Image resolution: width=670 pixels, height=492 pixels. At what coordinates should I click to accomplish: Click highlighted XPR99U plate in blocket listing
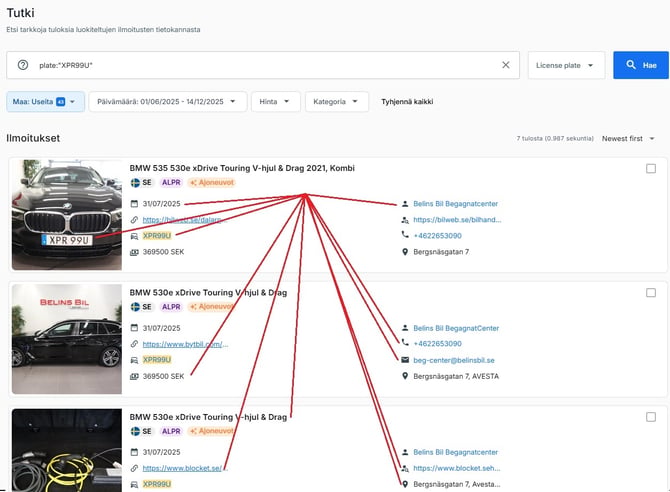click(157, 484)
